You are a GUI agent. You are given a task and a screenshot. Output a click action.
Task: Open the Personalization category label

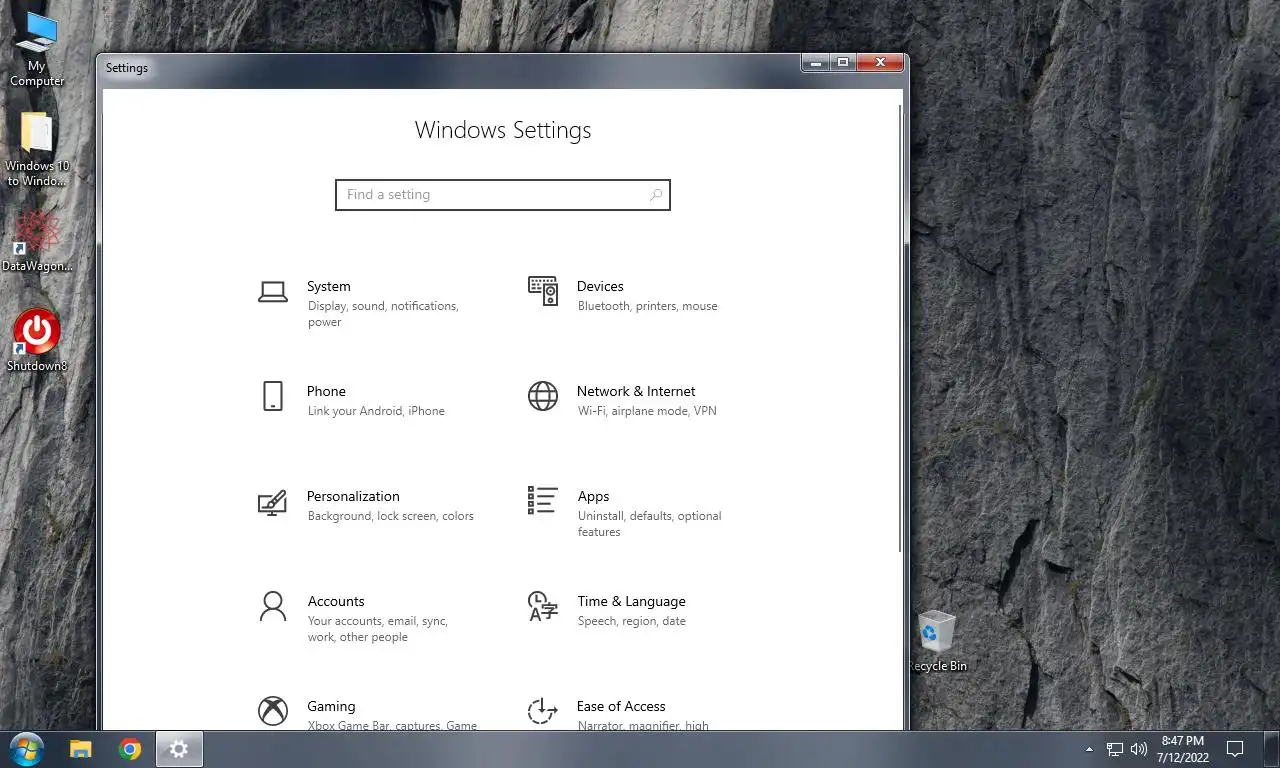[353, 496]
